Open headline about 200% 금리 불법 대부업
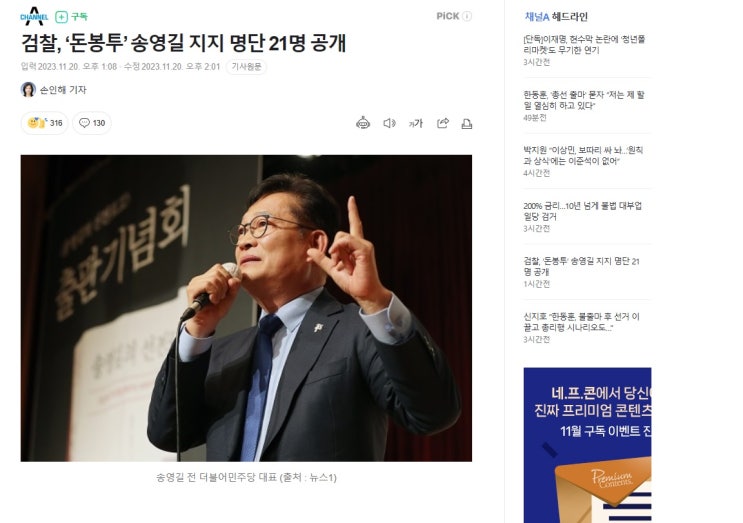The width and height of the screenshot is (743, 523). [x=582, y=211]
